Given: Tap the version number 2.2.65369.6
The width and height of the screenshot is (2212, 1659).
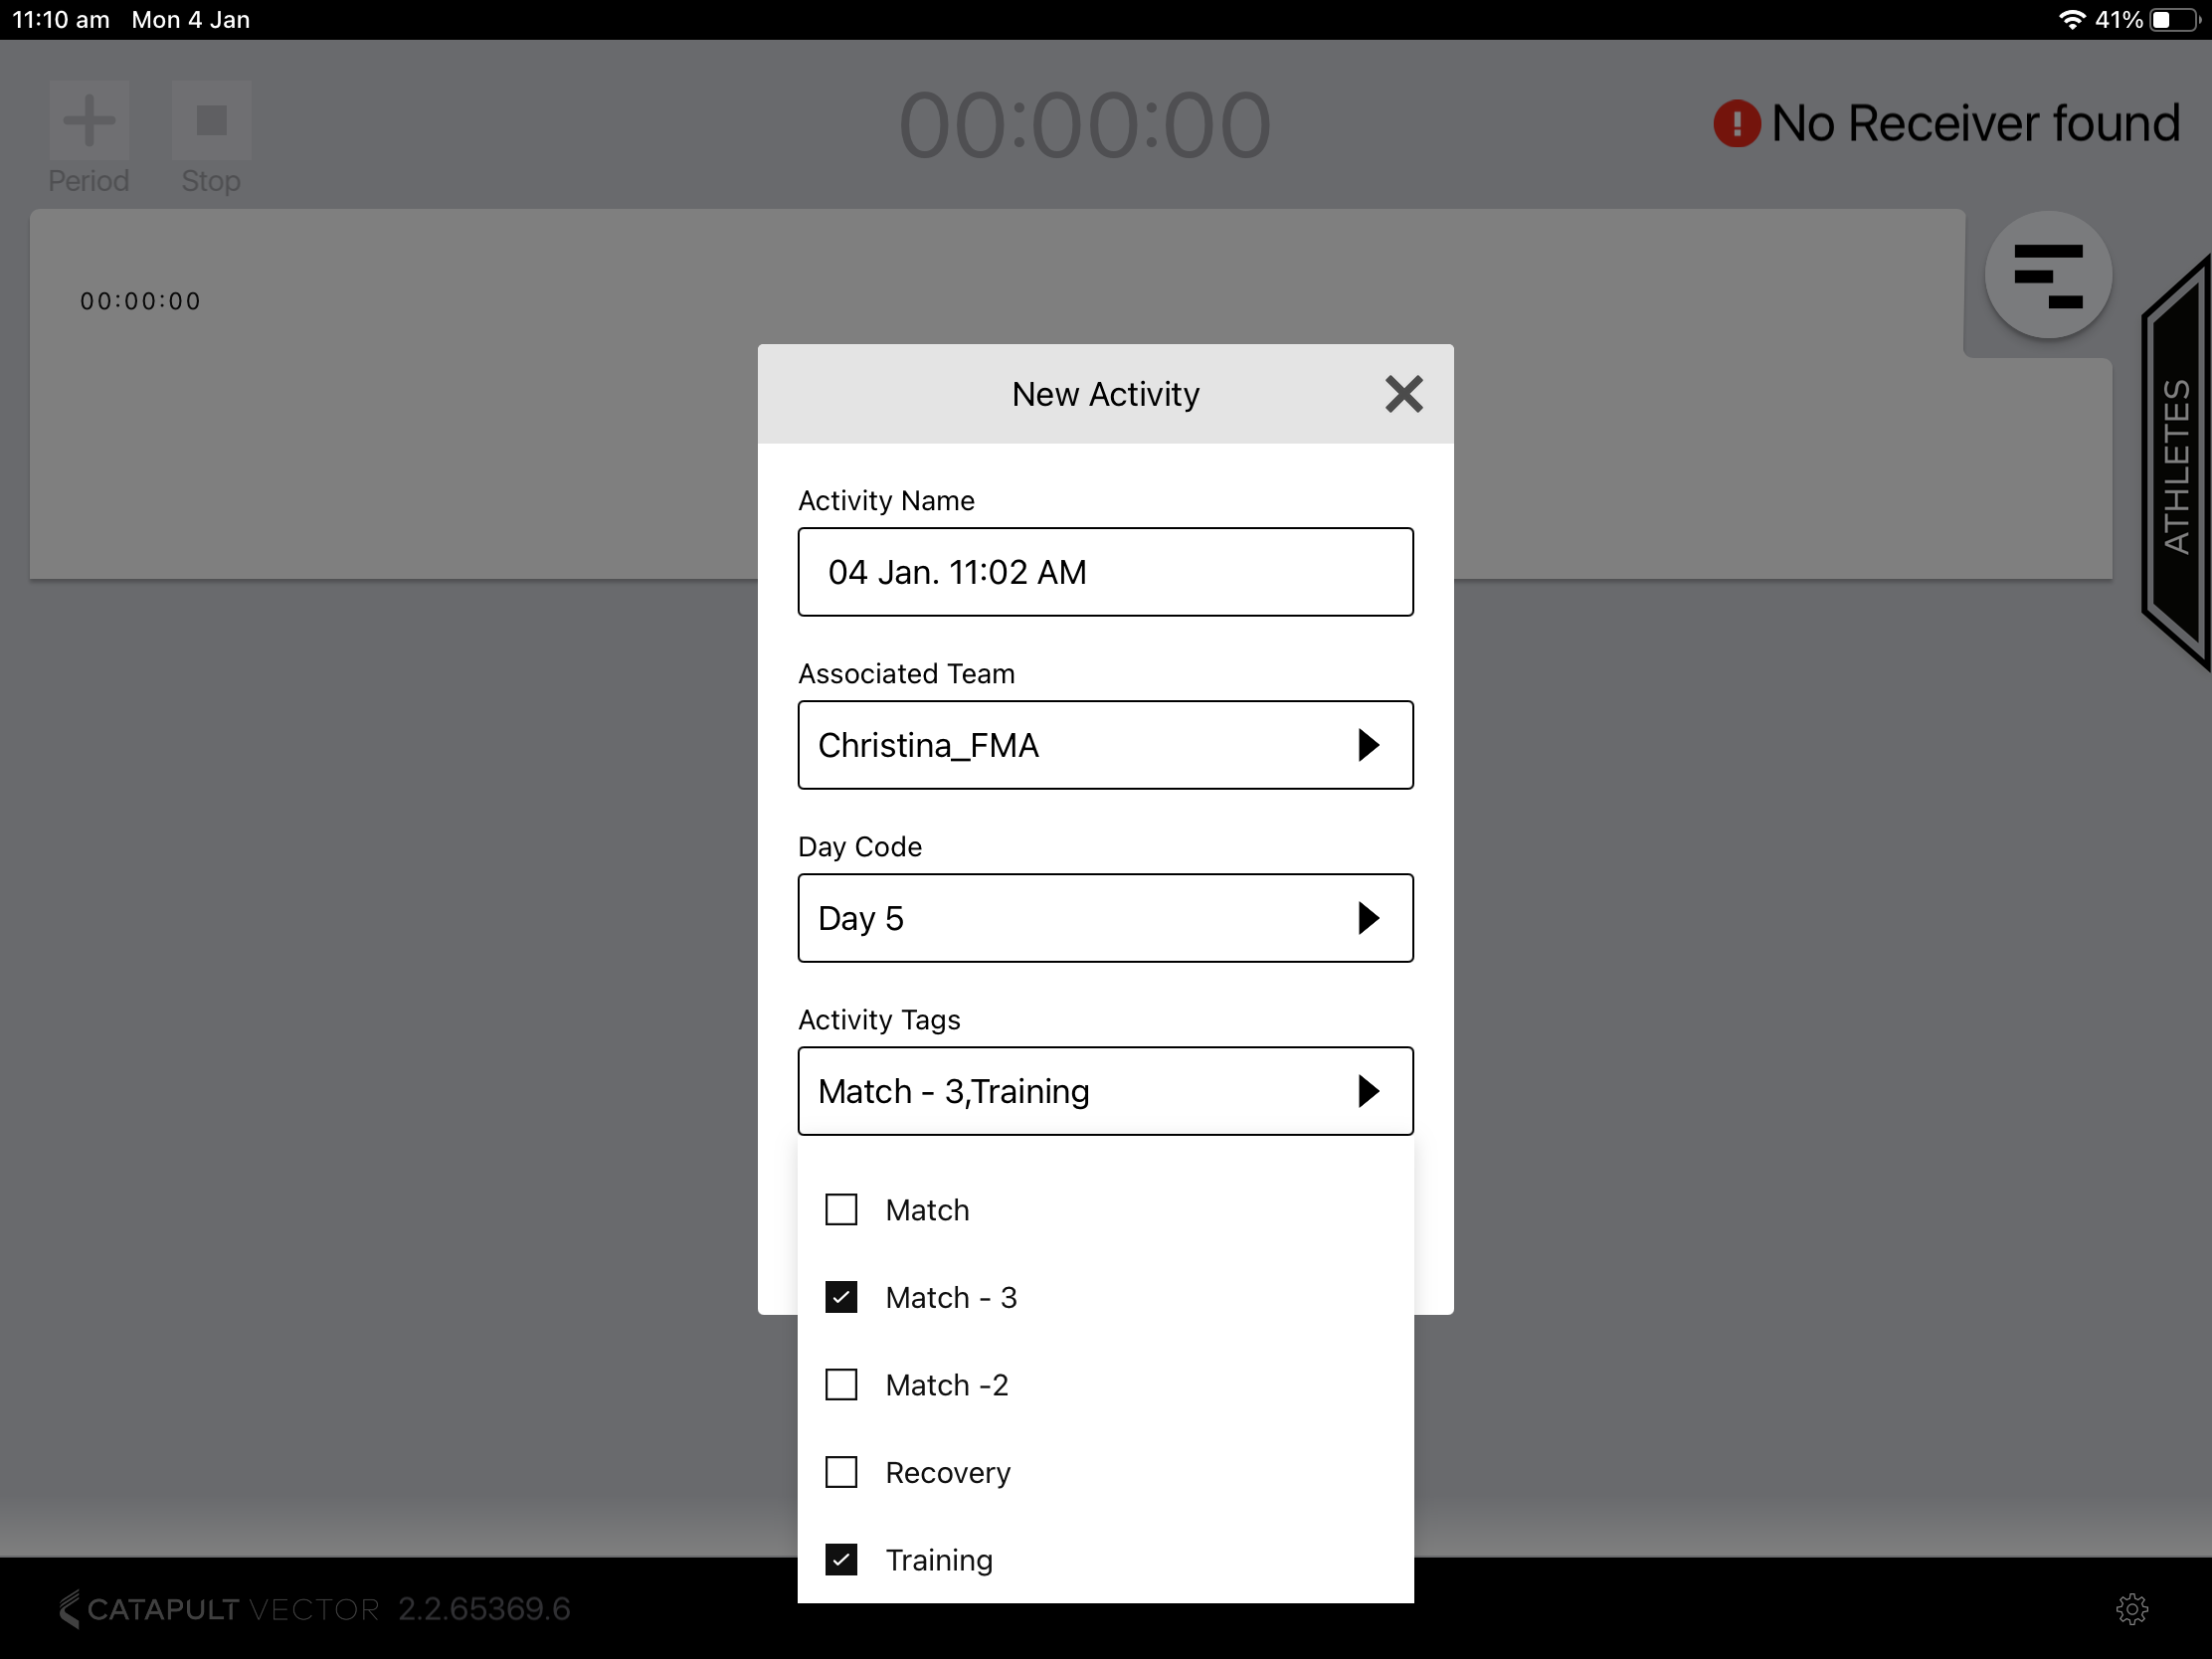Looking at the screenshot, I should point(484,1609).
